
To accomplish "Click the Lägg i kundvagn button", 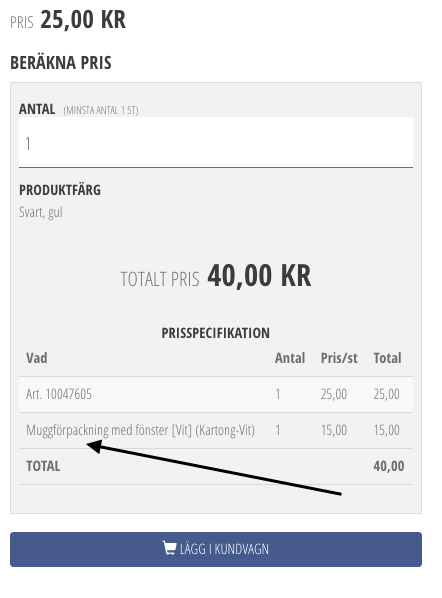I will [216, 549].
